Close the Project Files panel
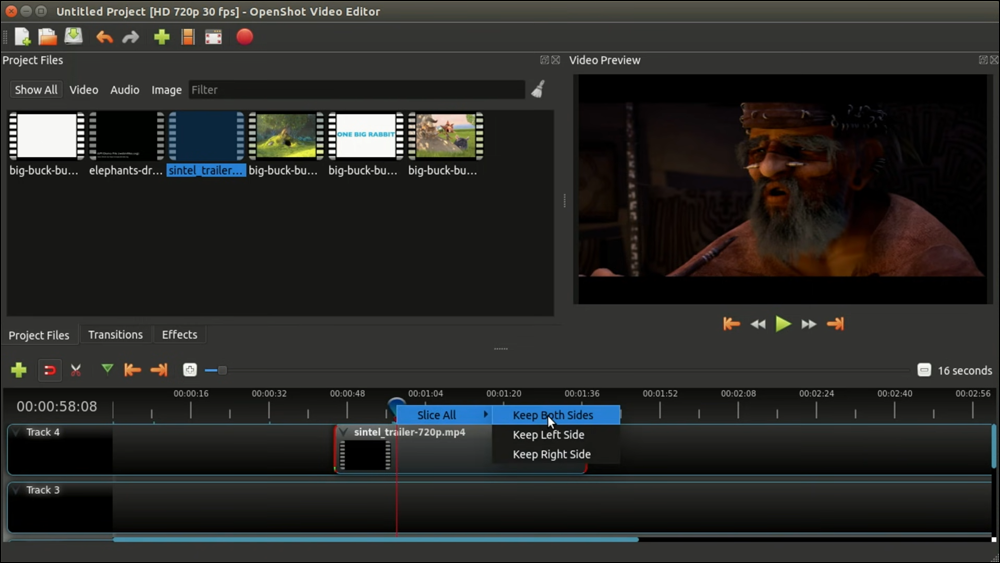Screen dimensions: 1000x563 555,60
